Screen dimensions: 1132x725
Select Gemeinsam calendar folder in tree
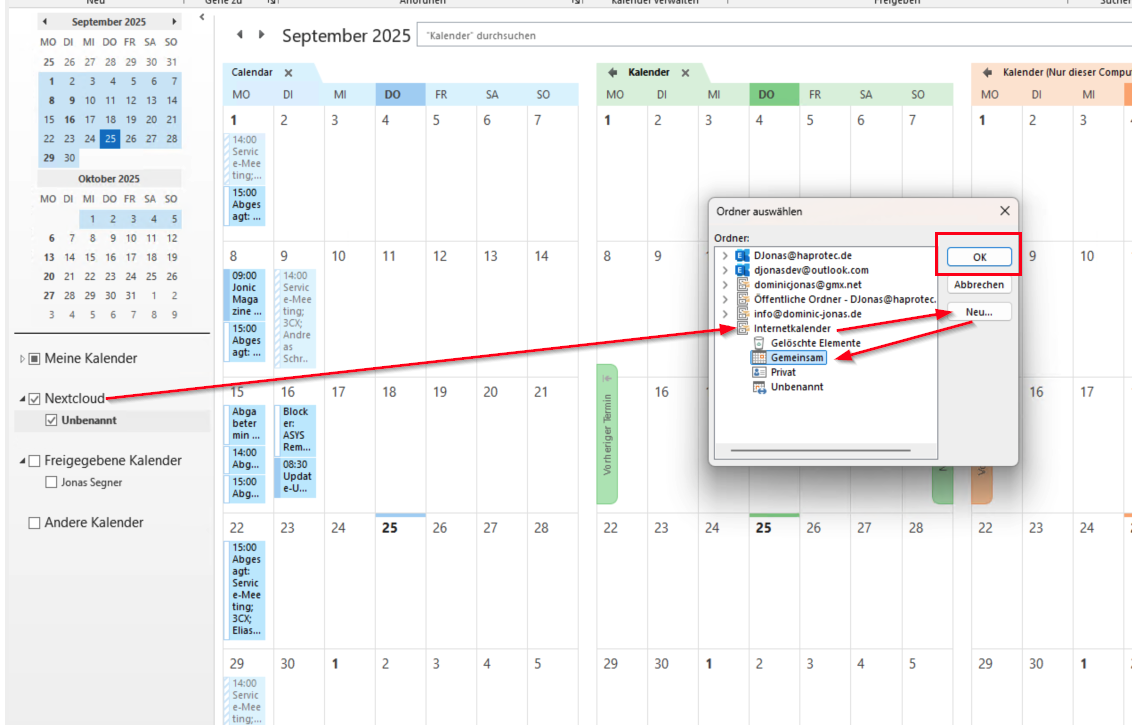(797, 358)
